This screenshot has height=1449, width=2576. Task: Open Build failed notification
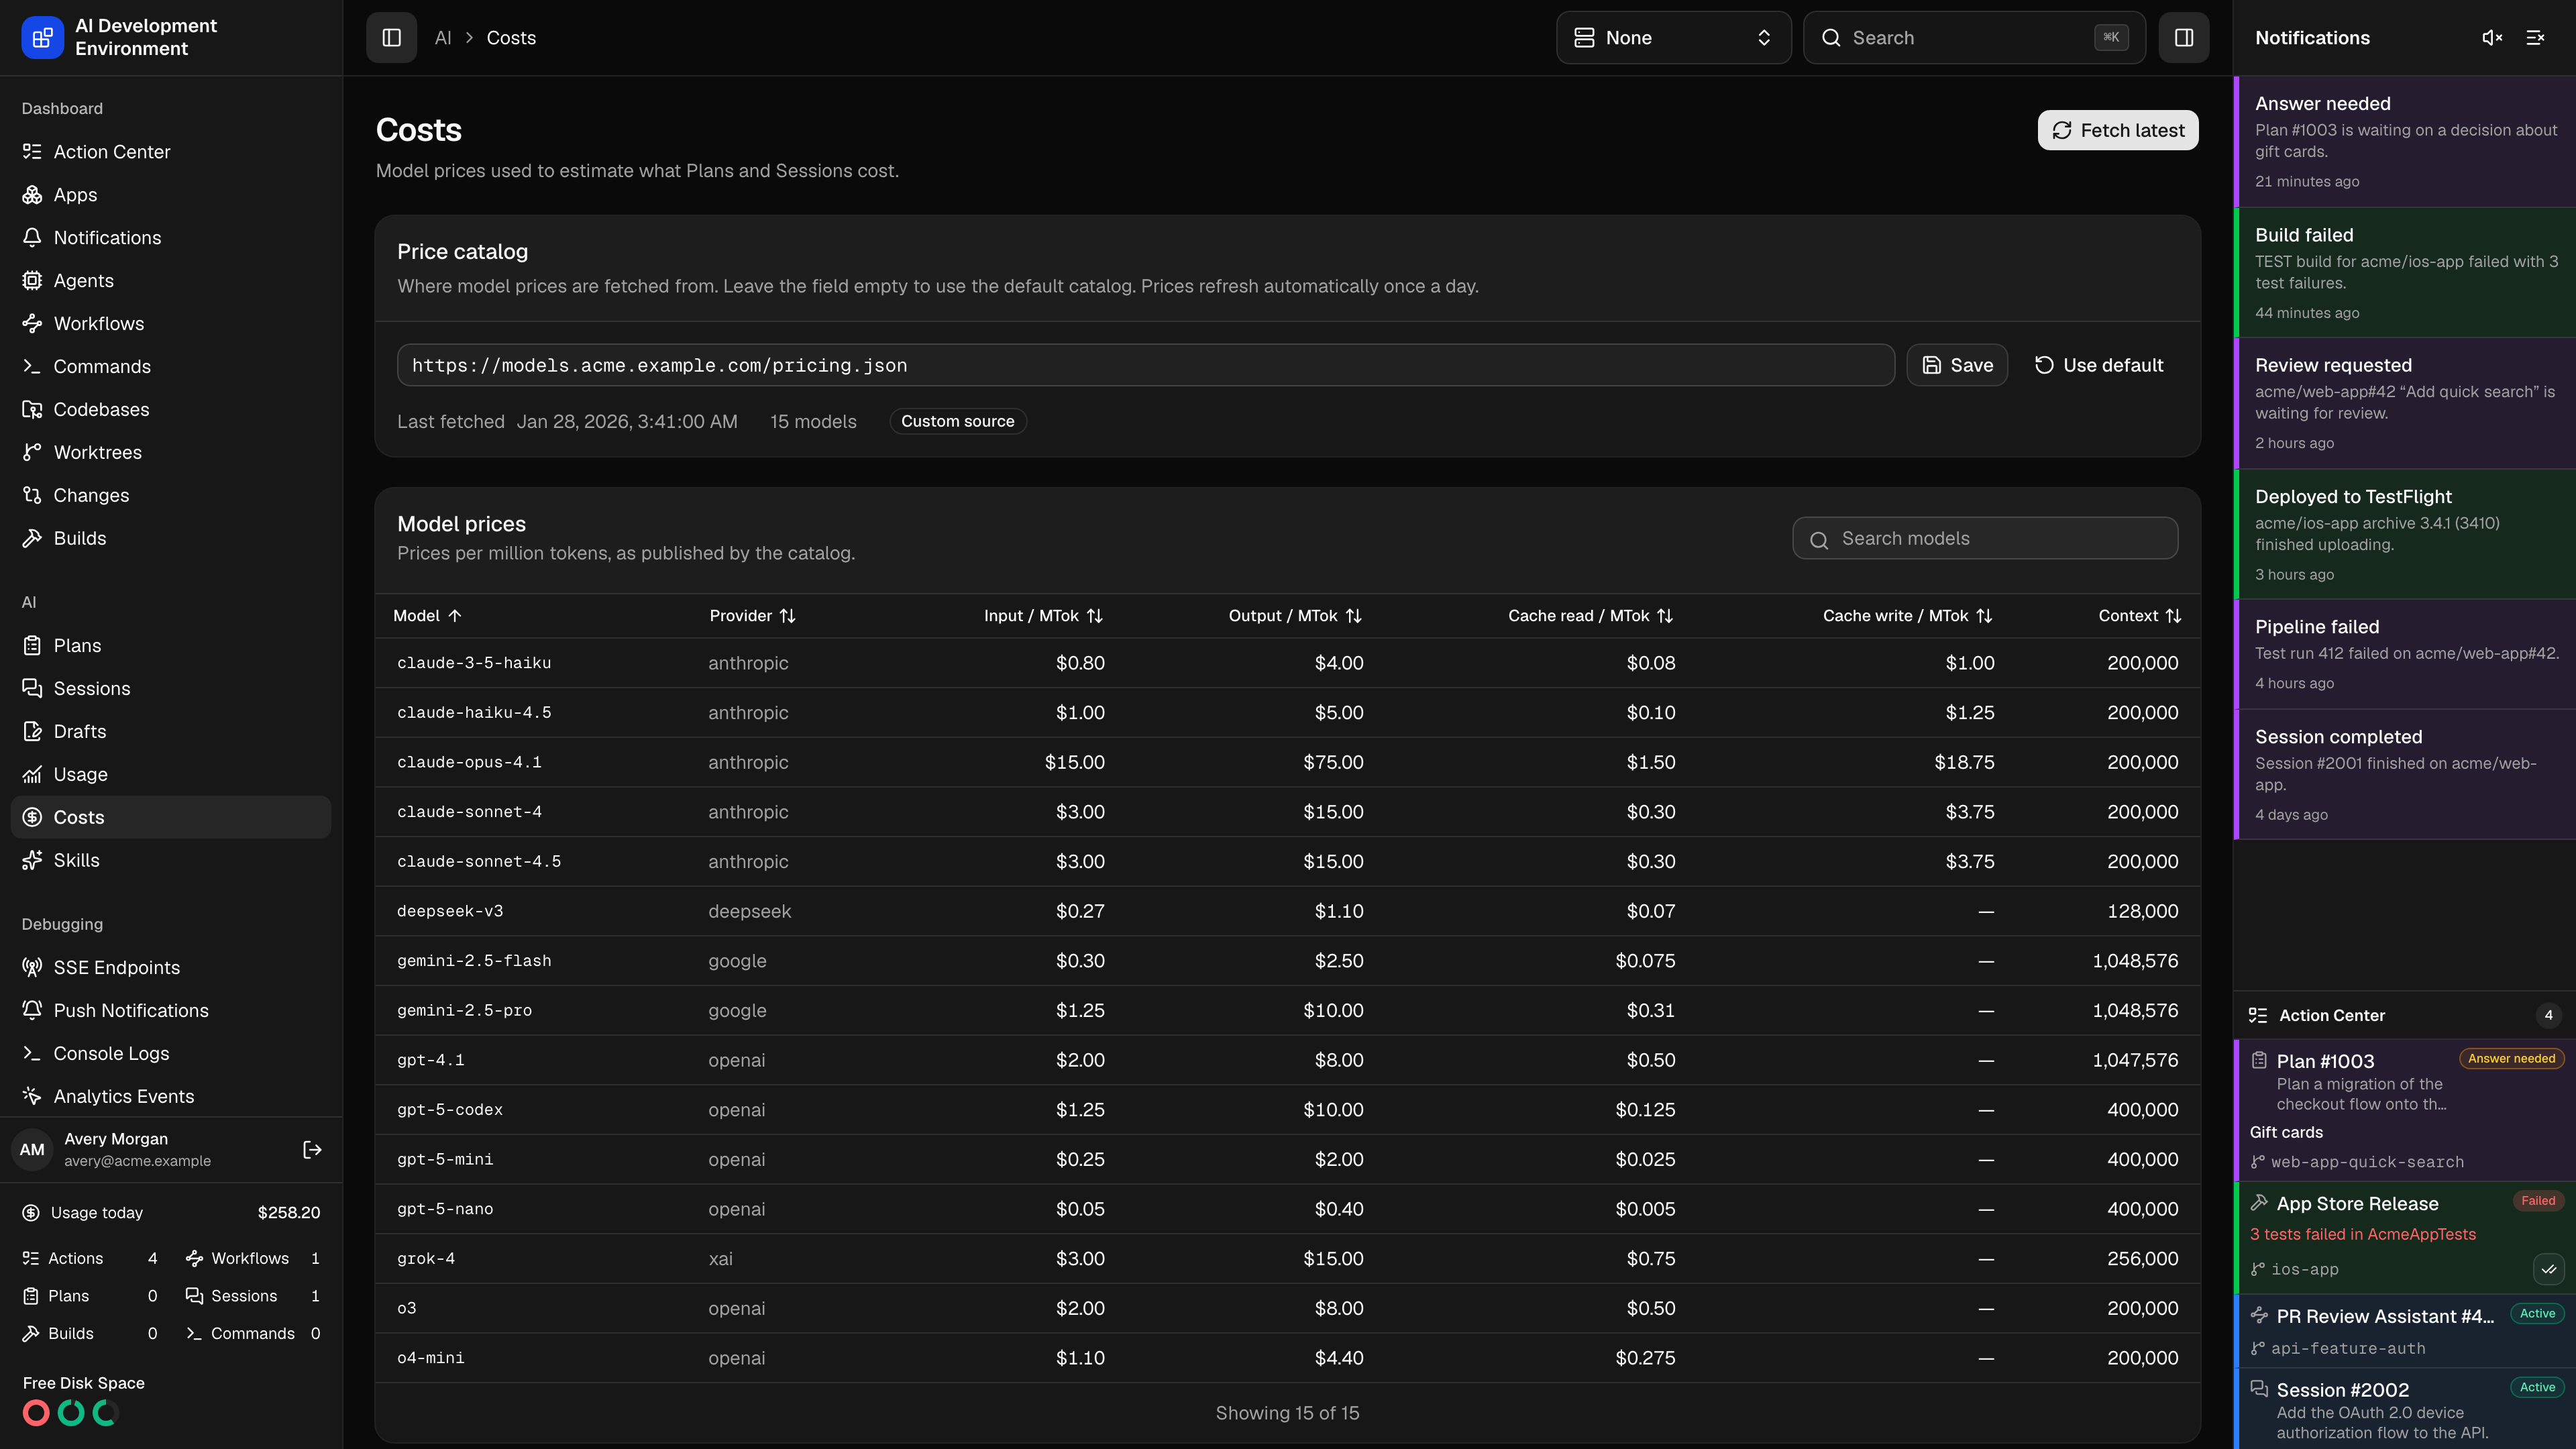[x=2405, y=272]
